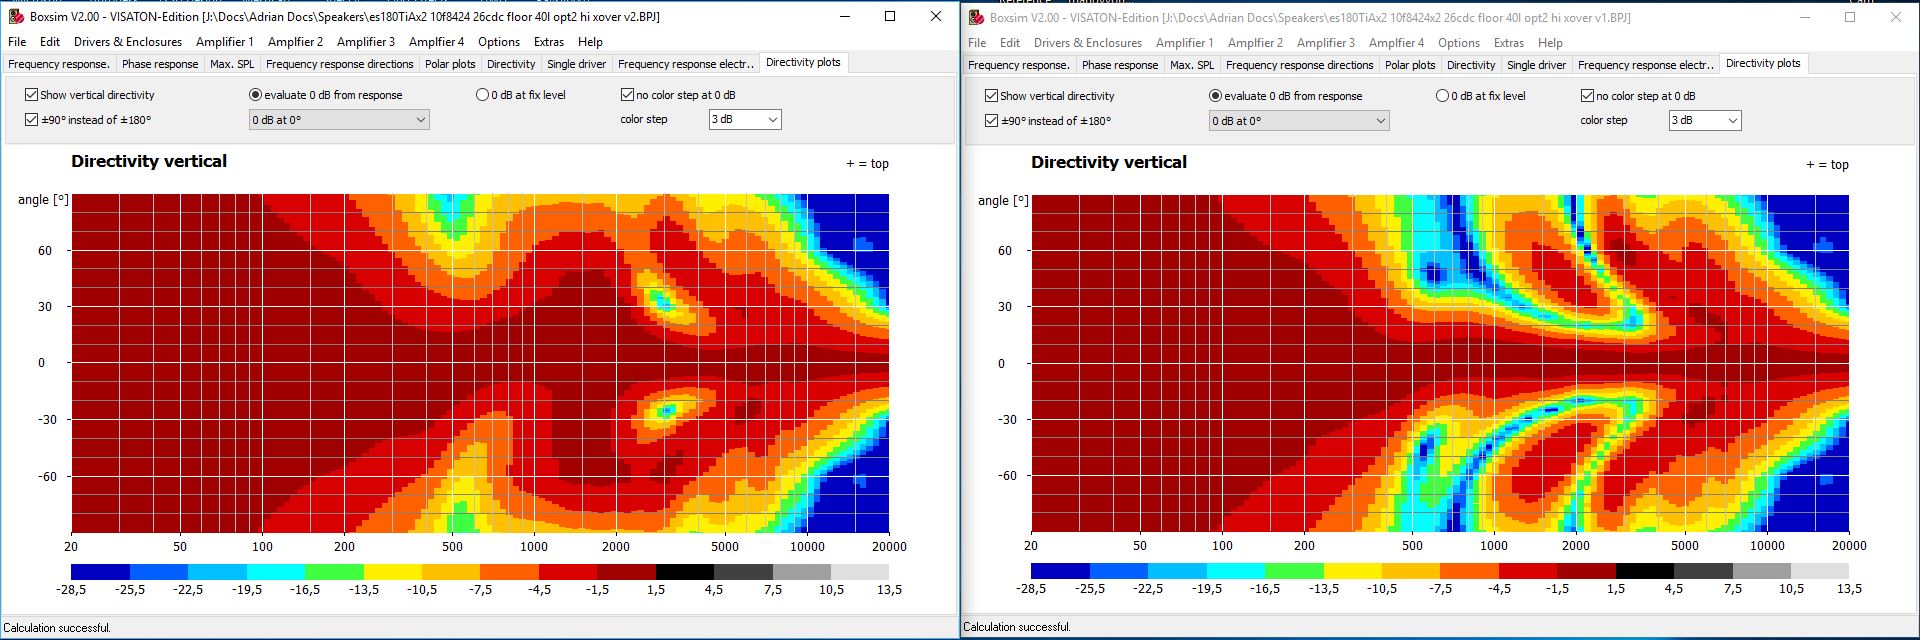The width and height of the screenshot is (1920, 640).
Task: Click the yellow legend swatch, right window
Action: point(1352,571)
